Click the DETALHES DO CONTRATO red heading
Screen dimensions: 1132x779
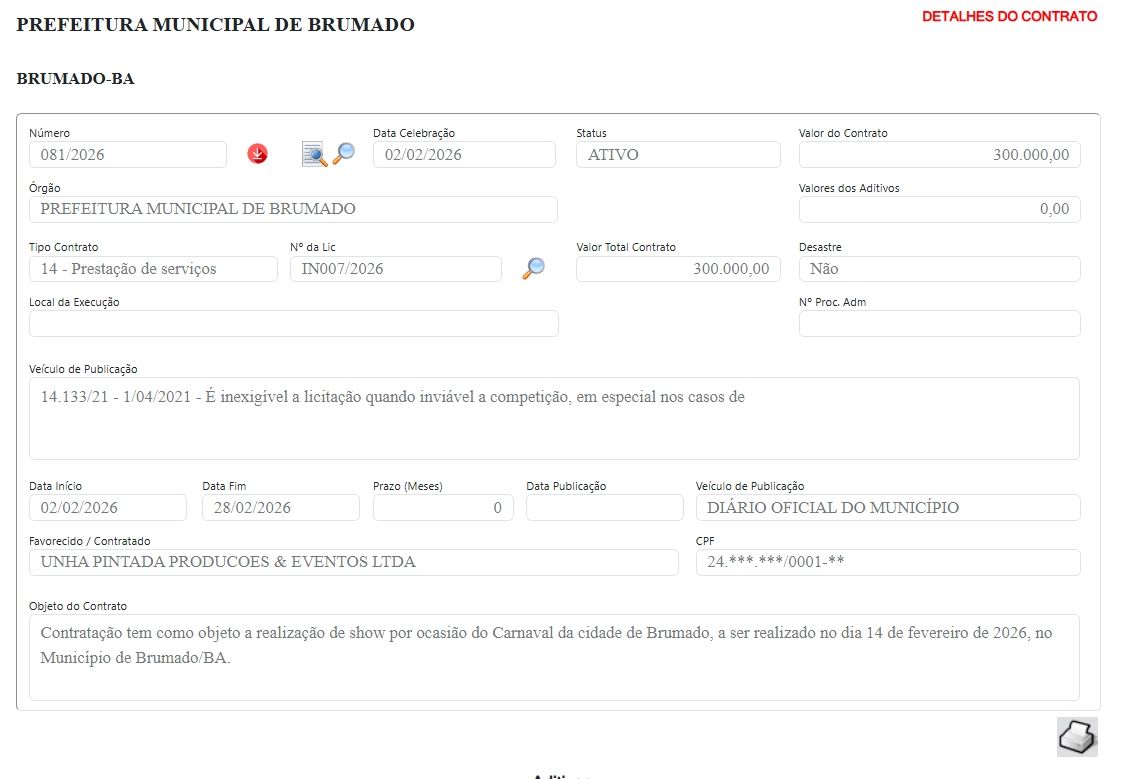(1009, 17)
